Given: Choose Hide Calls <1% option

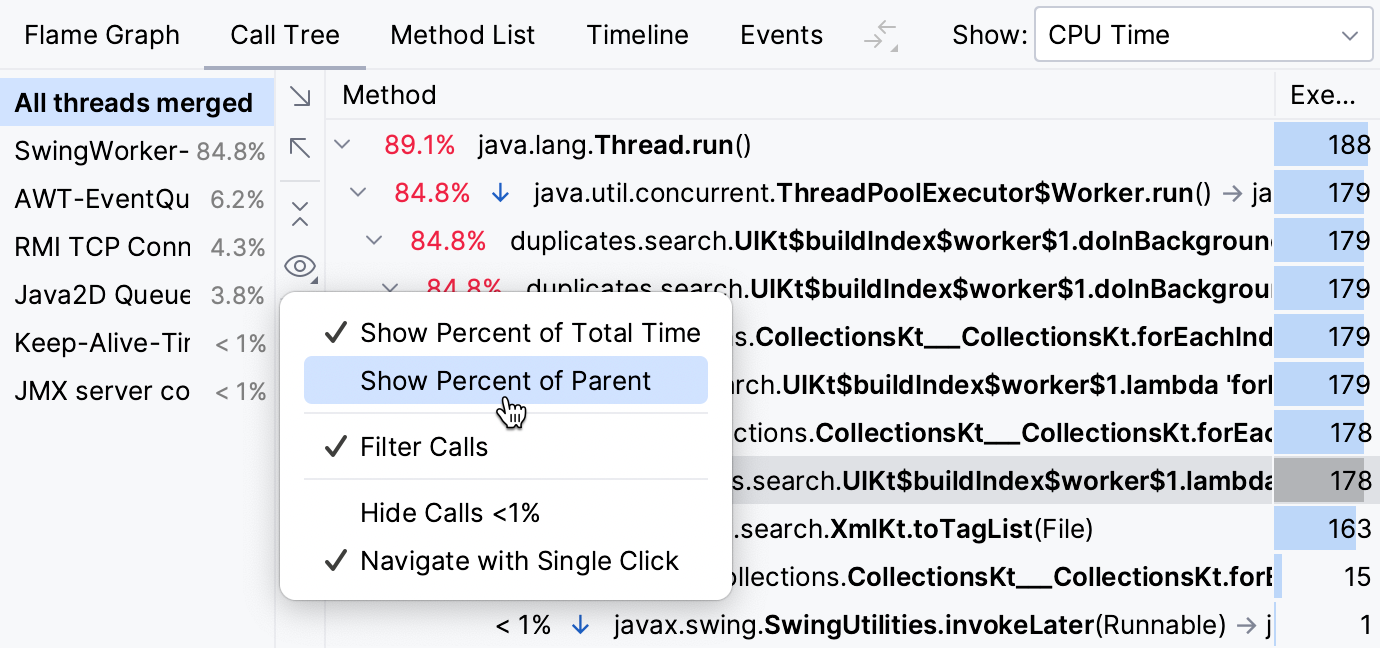Looking at the screenshot, I should tap(450, 512).
